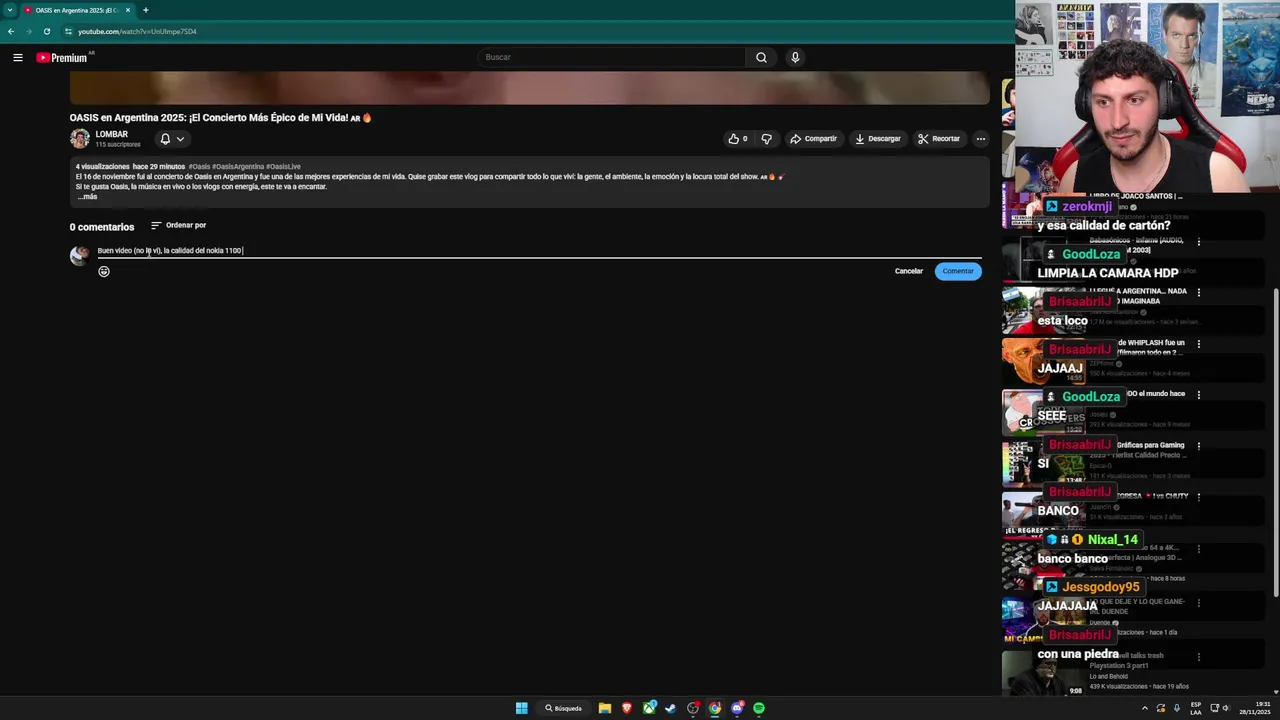
Task: Open File Explorer from taskbar
Action: click(x=605, y=708)
